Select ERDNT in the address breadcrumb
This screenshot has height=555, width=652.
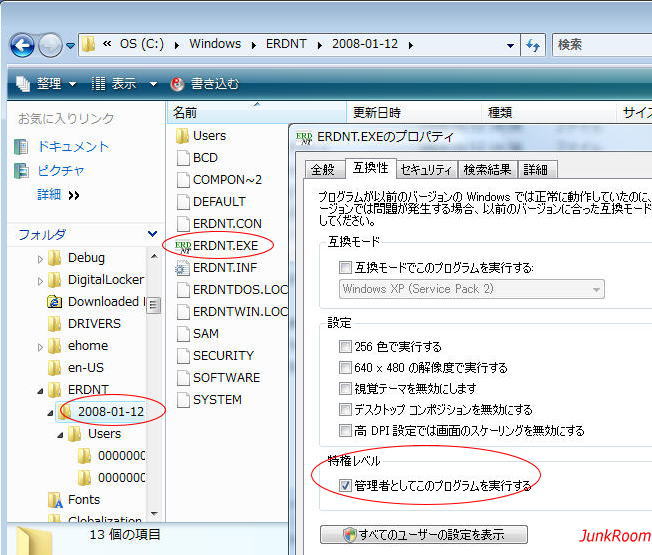[286, 44]
